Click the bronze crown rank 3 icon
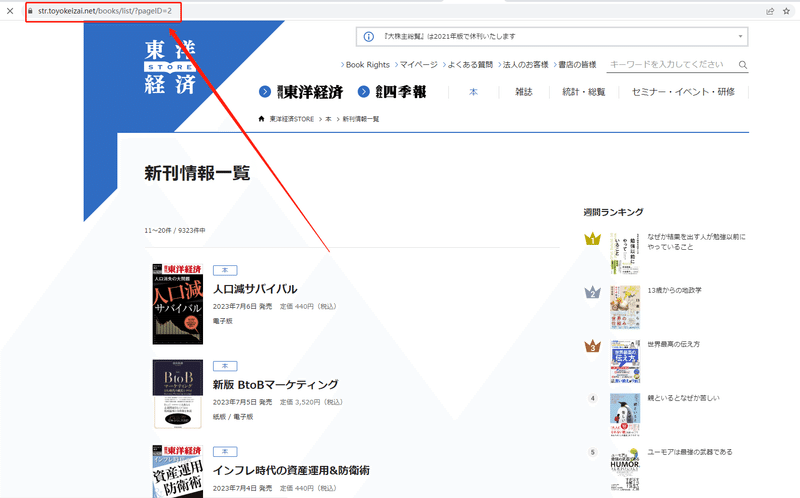This screenshot has height=498, width=800. [592, 346]
